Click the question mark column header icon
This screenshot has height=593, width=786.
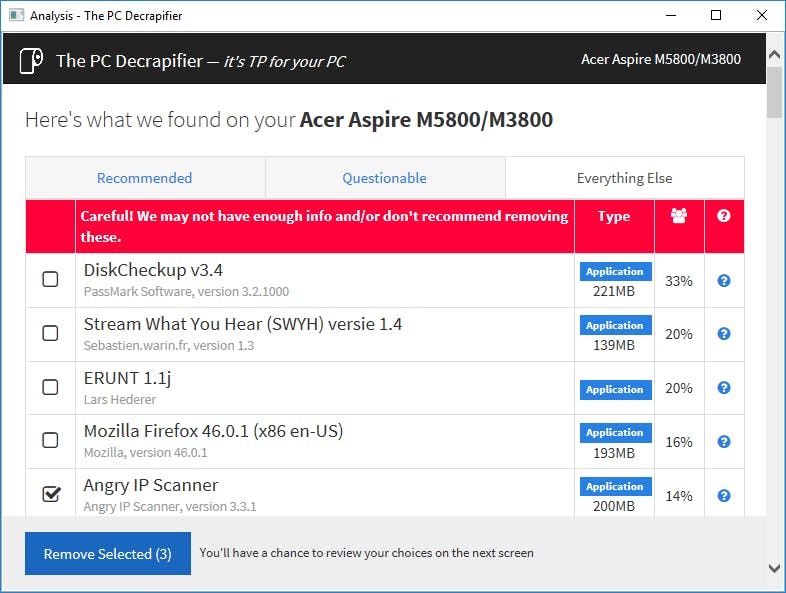click(x=724, y=216)
